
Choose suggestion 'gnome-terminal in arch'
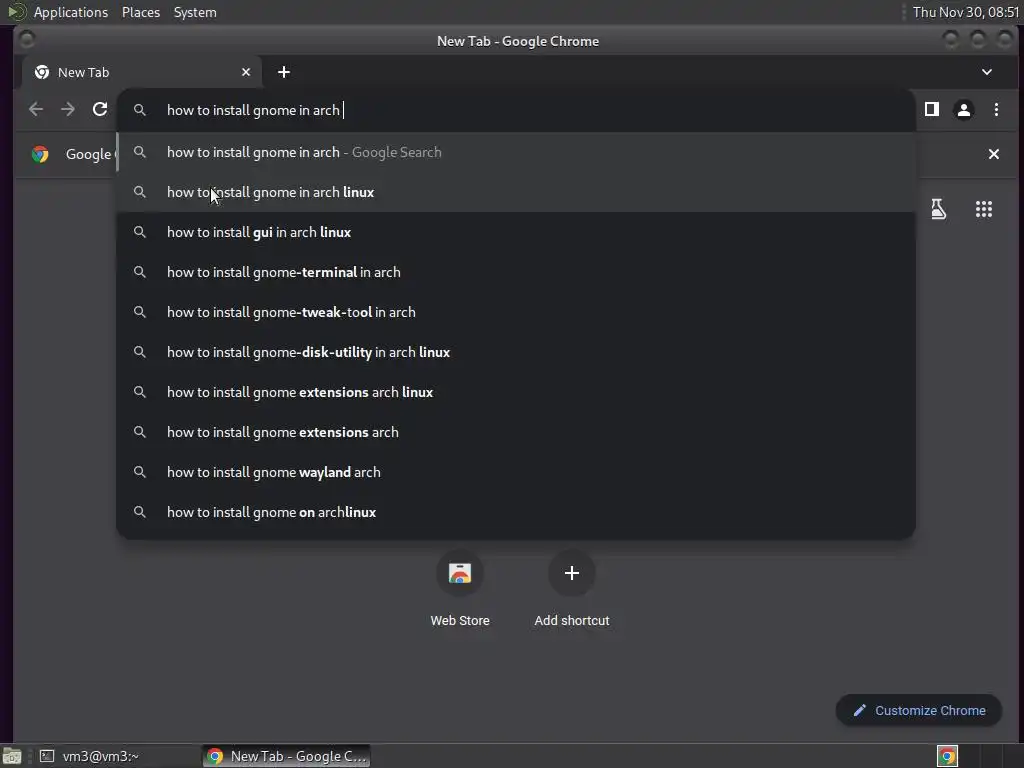(x=516, y=272)
